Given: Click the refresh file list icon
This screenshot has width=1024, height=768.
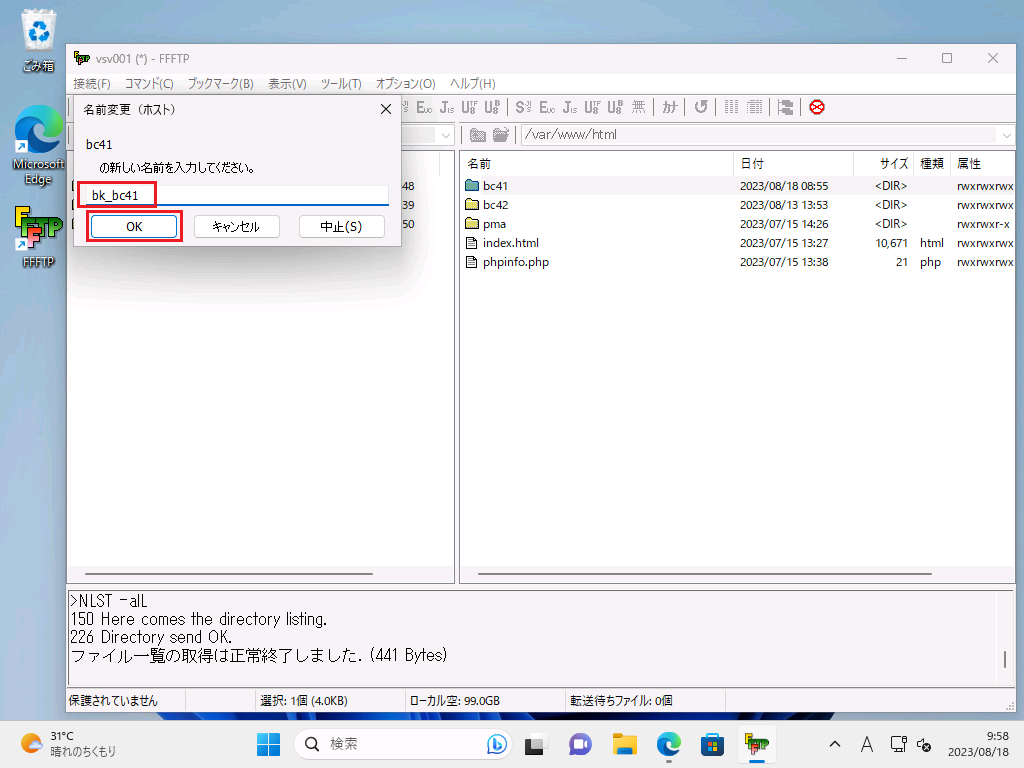Looking at the screenshot, I should [x=701, y=107].
